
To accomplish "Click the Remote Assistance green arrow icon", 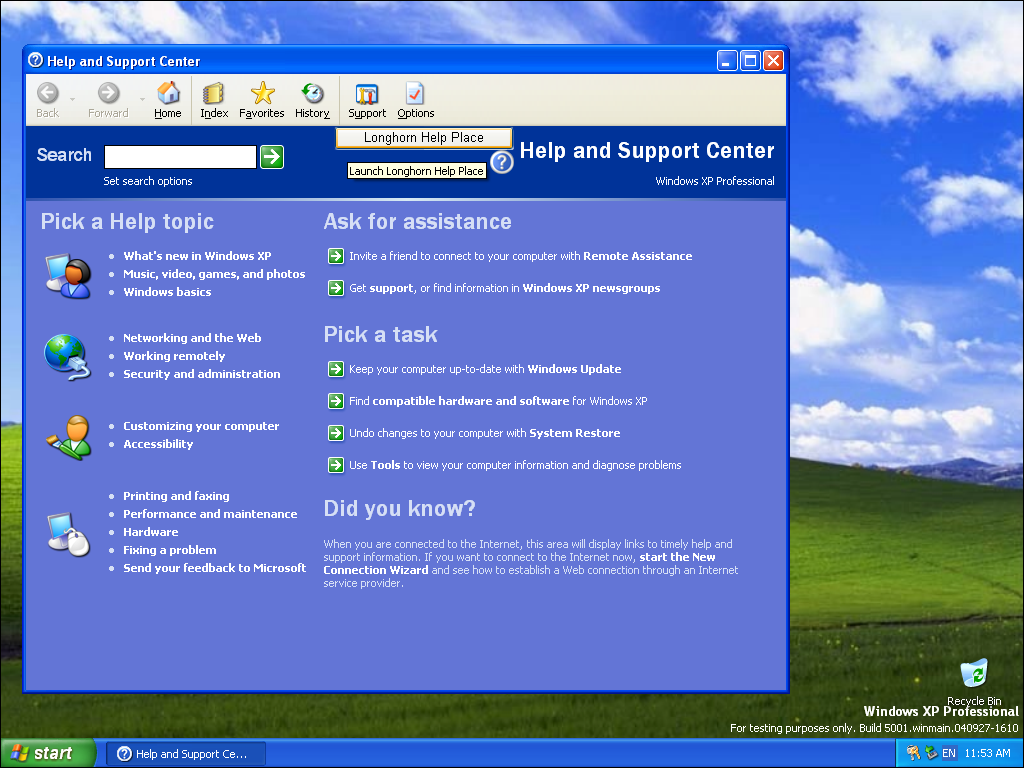I will 336,256.
